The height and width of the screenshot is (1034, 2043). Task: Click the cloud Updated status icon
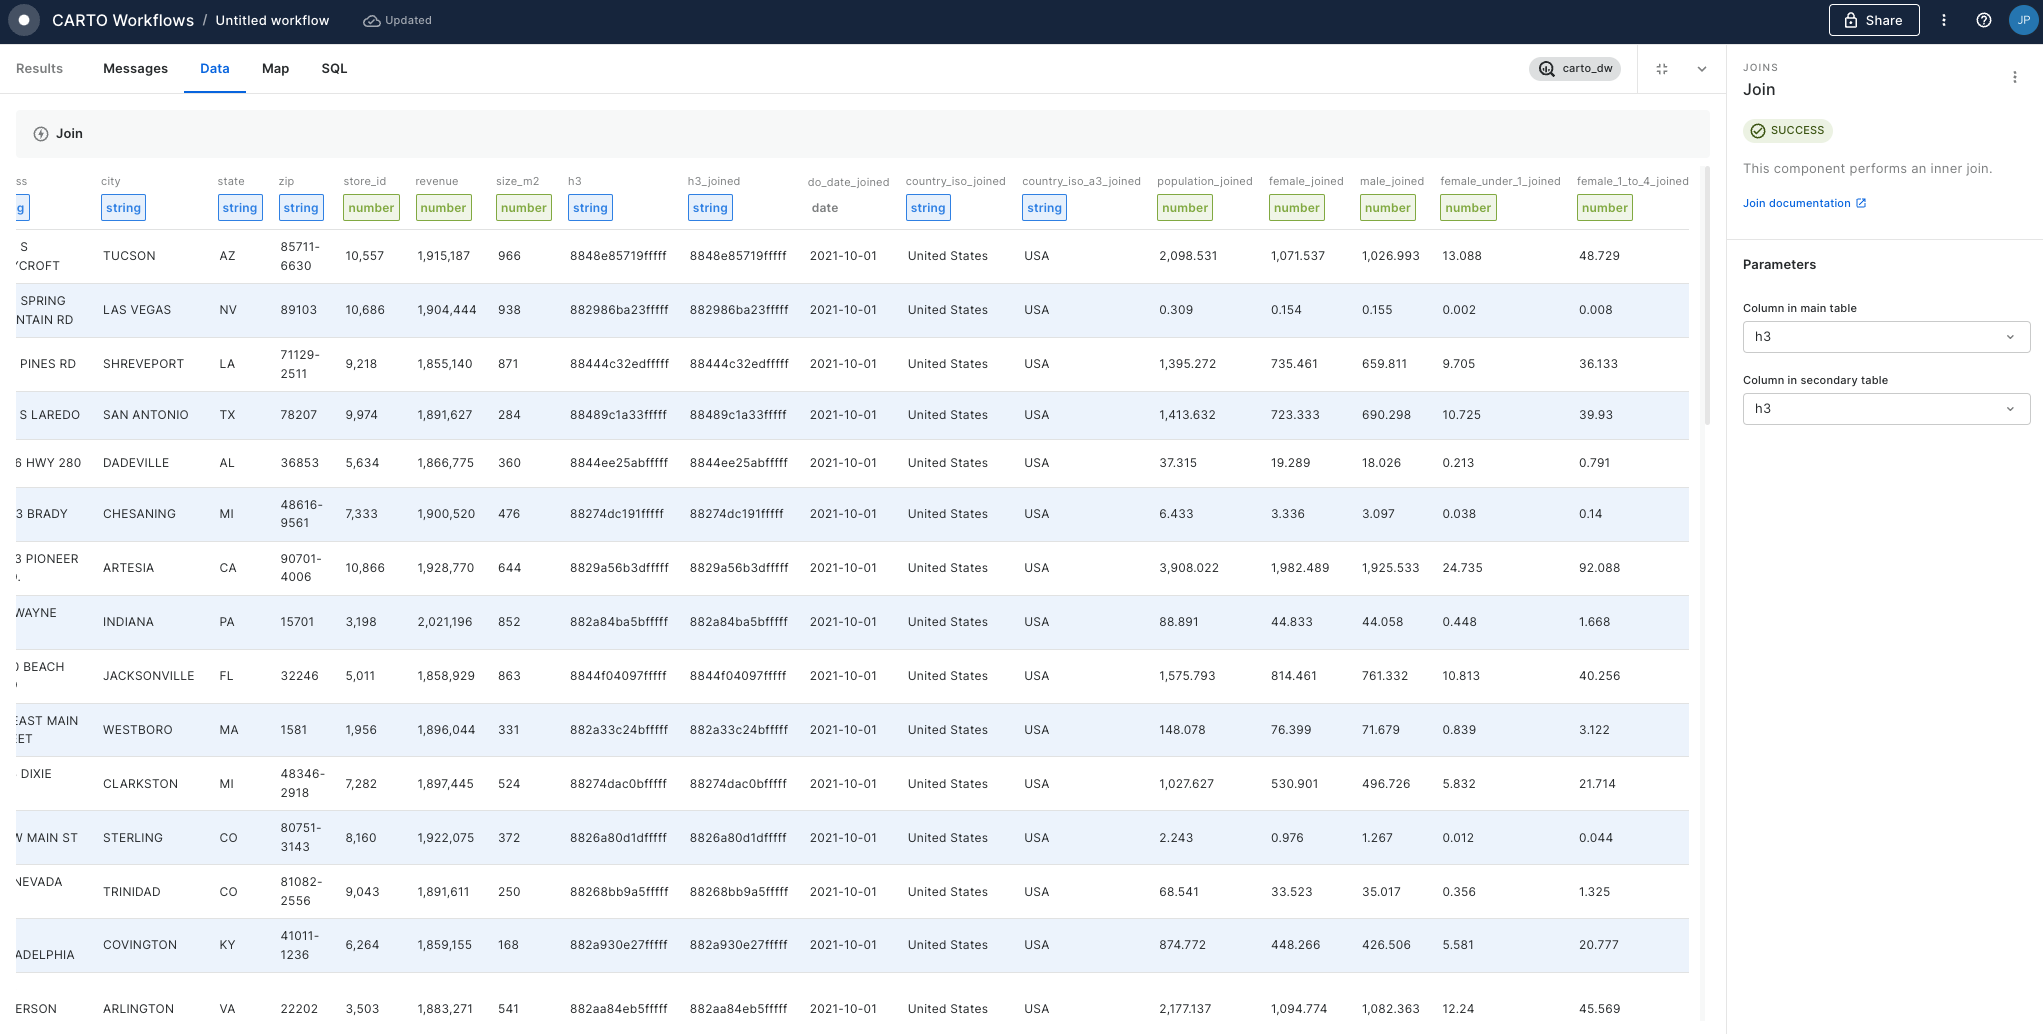click(x=372, y=21)
